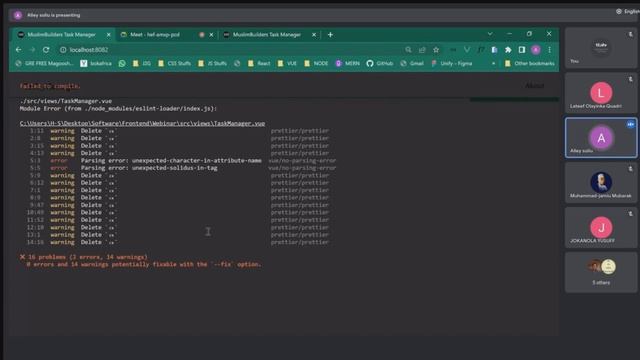Open the TaskManager.vue file path link
This screenshot has width=640, height=360.
(x=142, y=124)
